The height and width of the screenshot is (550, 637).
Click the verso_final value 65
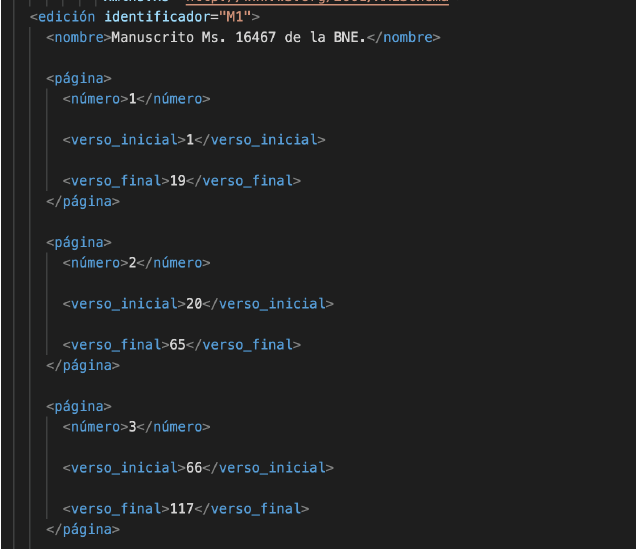pos(177,345)
